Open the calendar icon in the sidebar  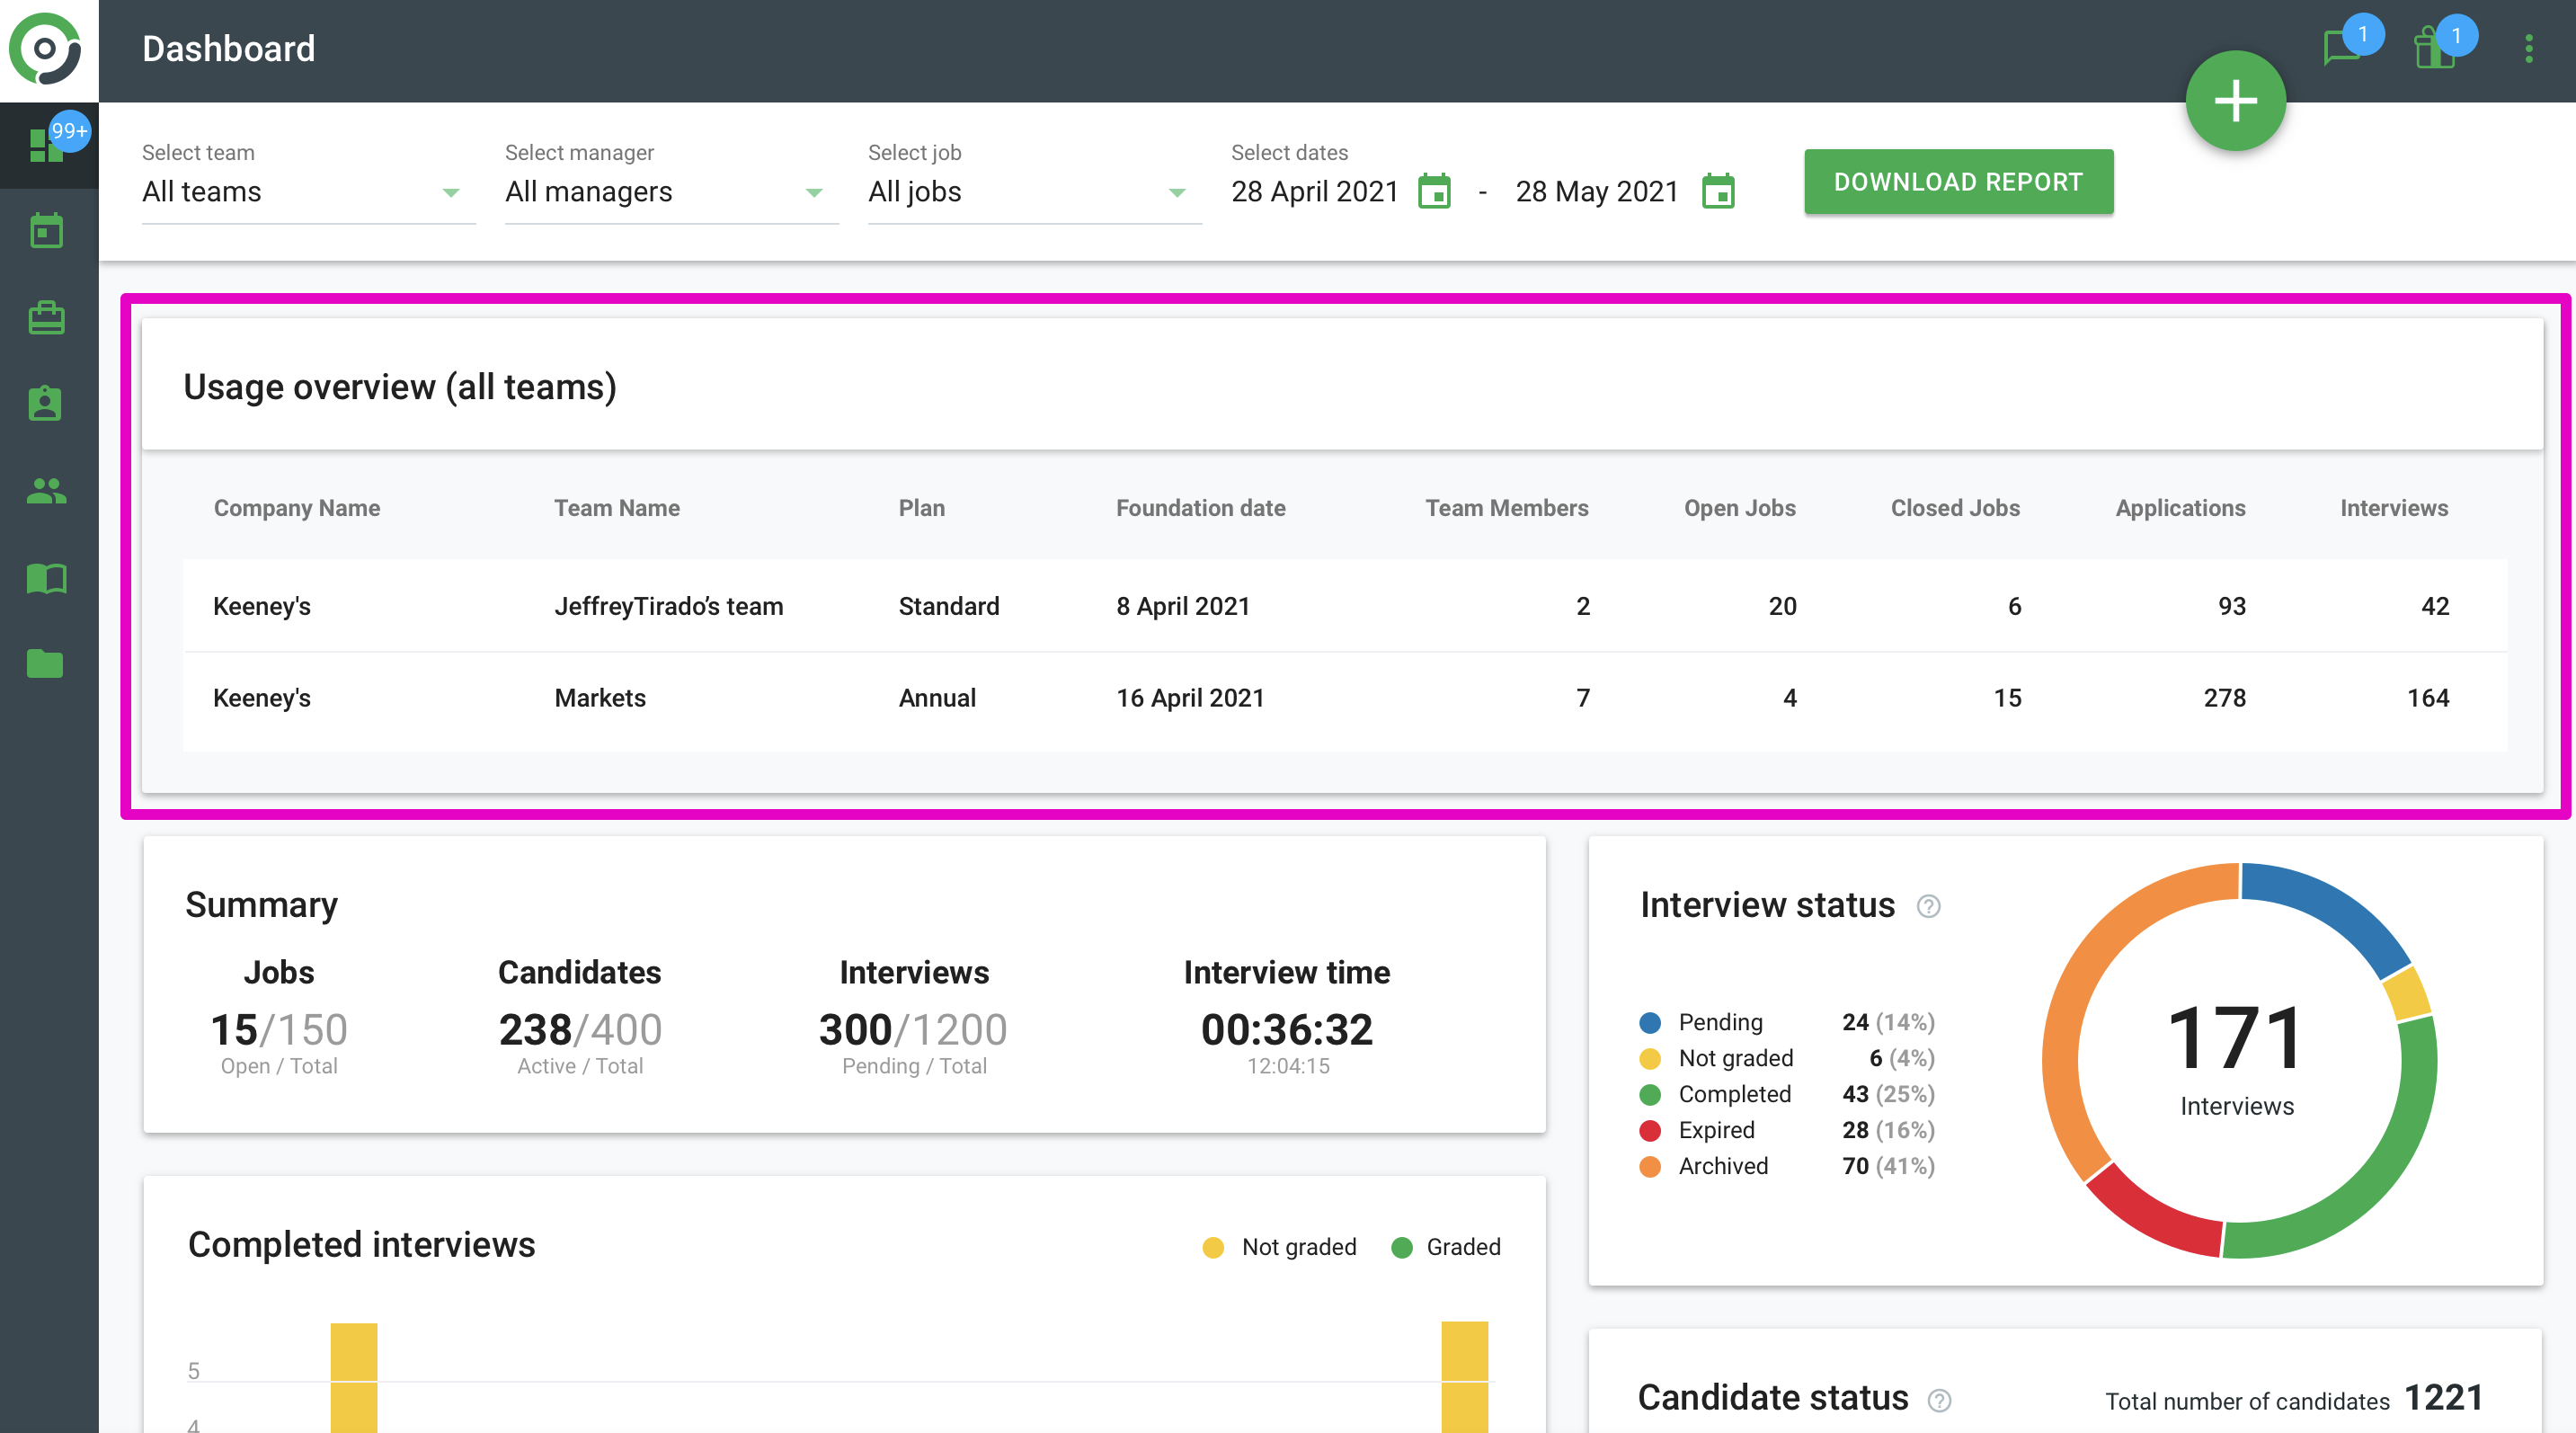[46, 231]
